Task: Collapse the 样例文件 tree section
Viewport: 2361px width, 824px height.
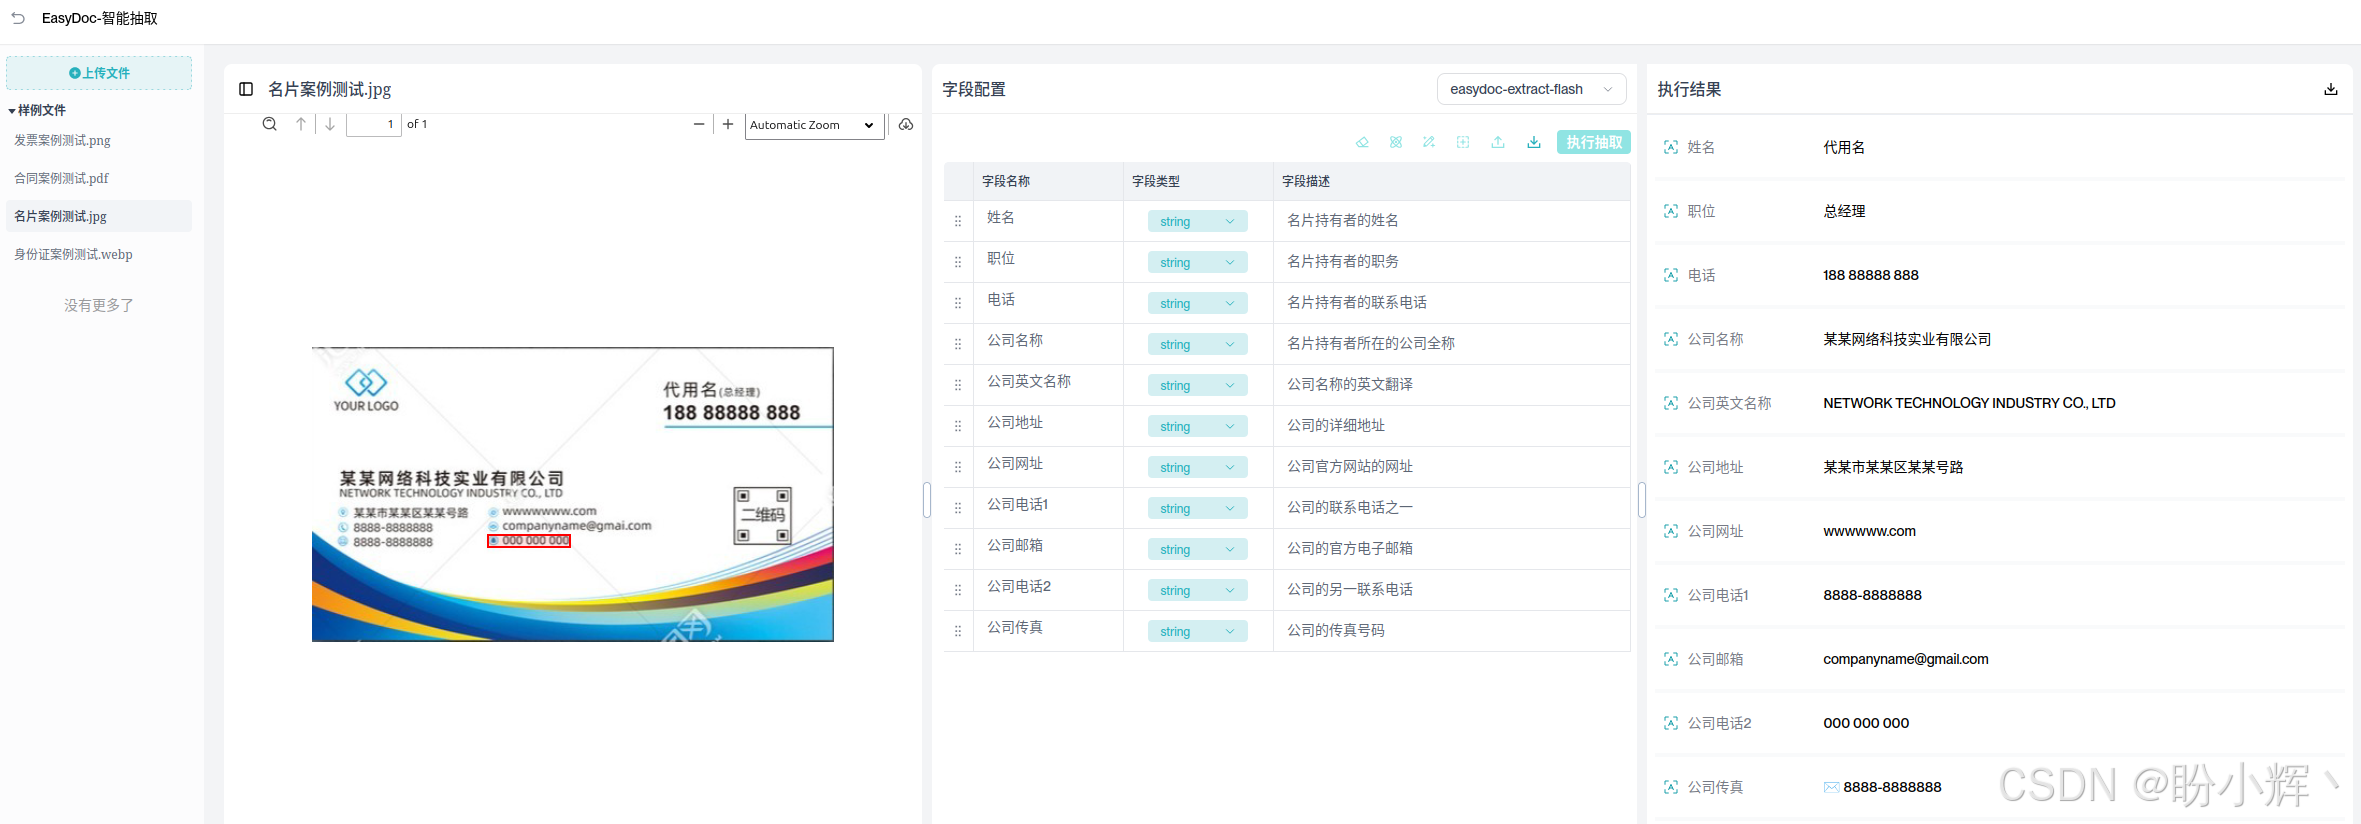Action: click(x=12, y=111)
